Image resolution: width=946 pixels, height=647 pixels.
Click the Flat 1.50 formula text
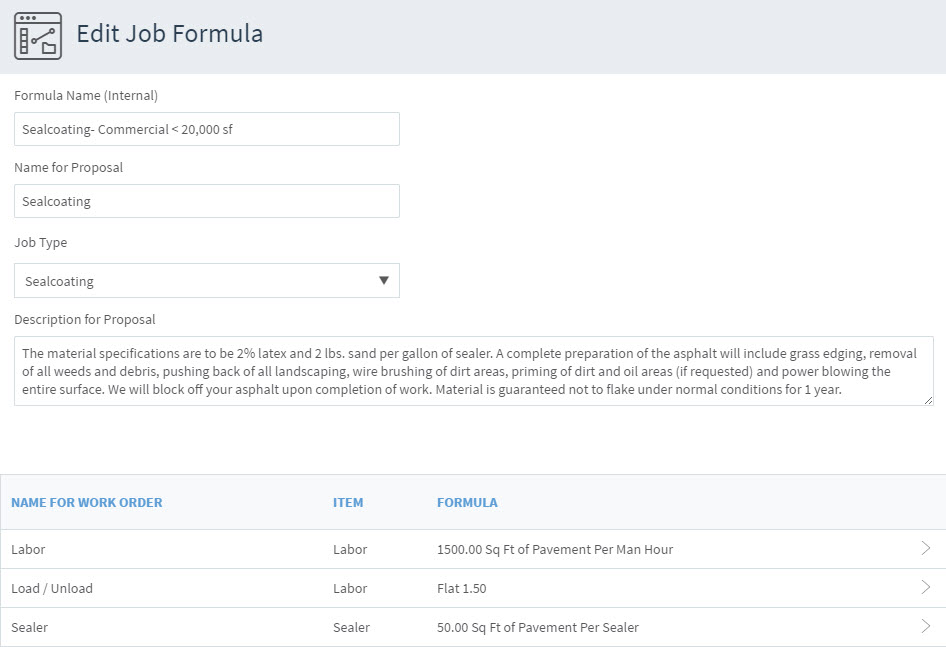click(x=462, y=588)
